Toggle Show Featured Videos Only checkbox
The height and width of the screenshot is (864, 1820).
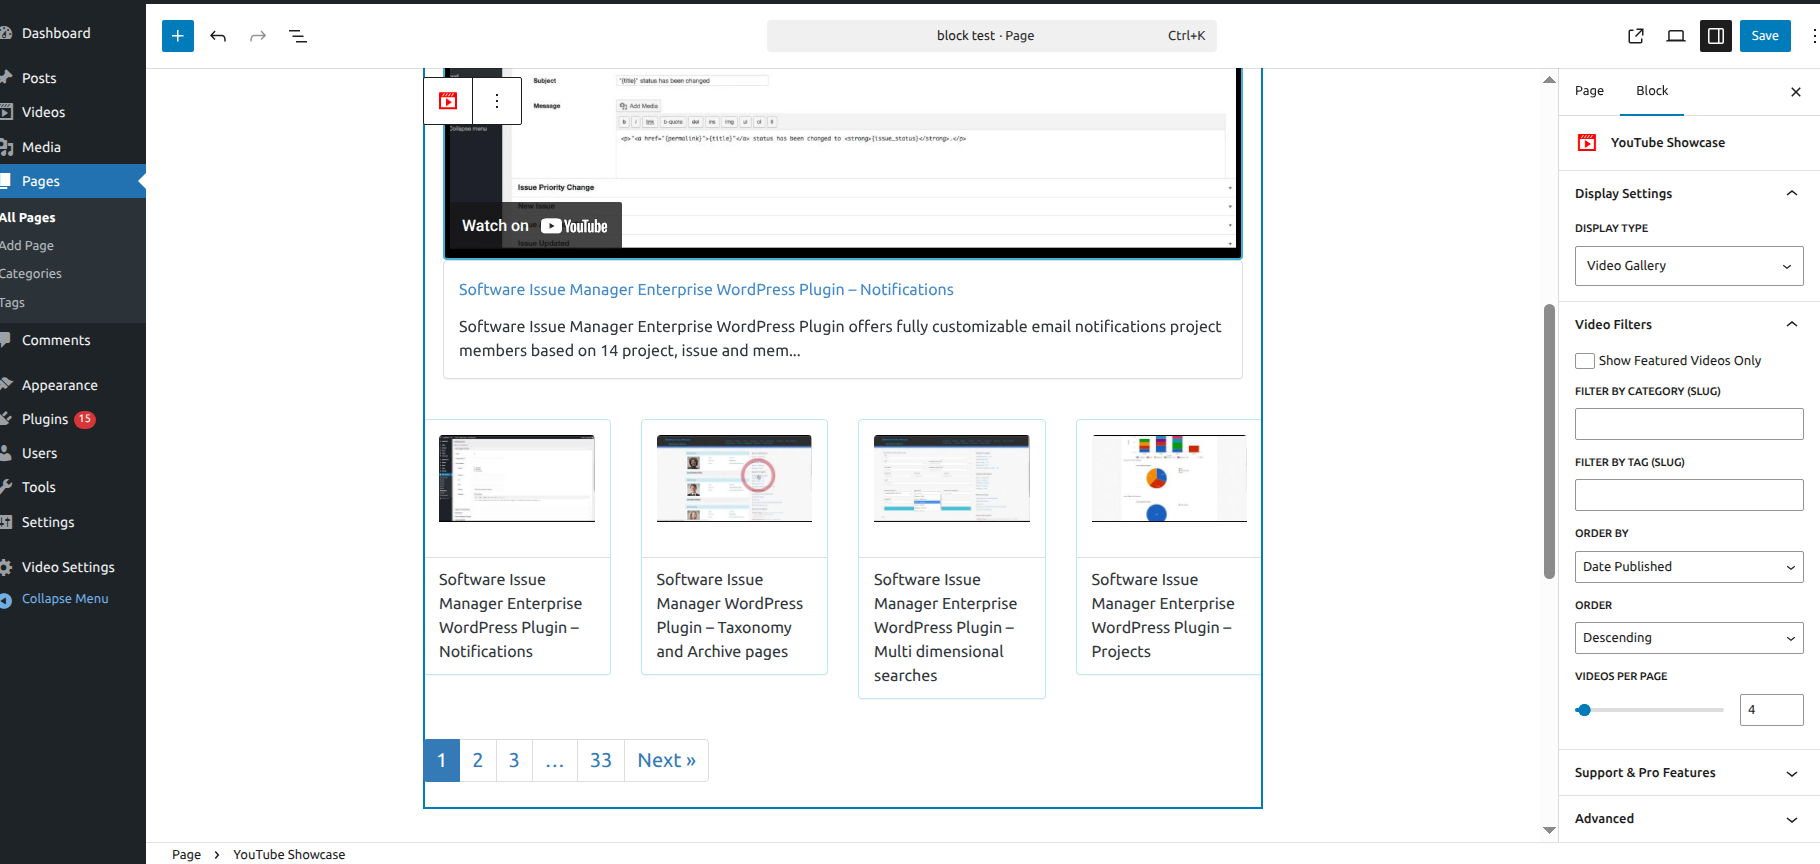[1585, 361]
